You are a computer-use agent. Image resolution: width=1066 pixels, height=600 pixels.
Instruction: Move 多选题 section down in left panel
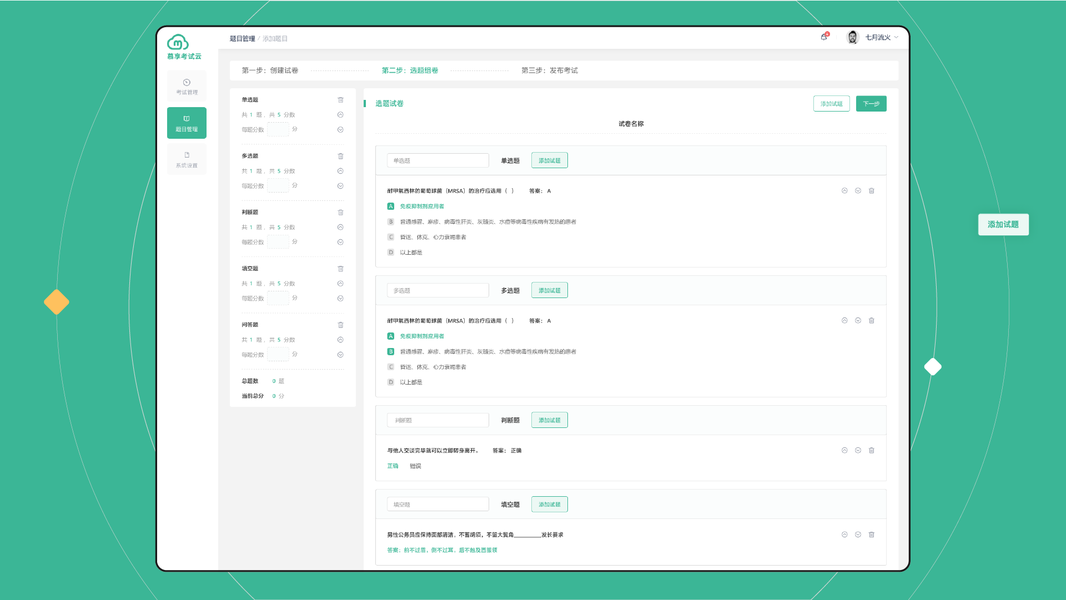tap(341, 186)
